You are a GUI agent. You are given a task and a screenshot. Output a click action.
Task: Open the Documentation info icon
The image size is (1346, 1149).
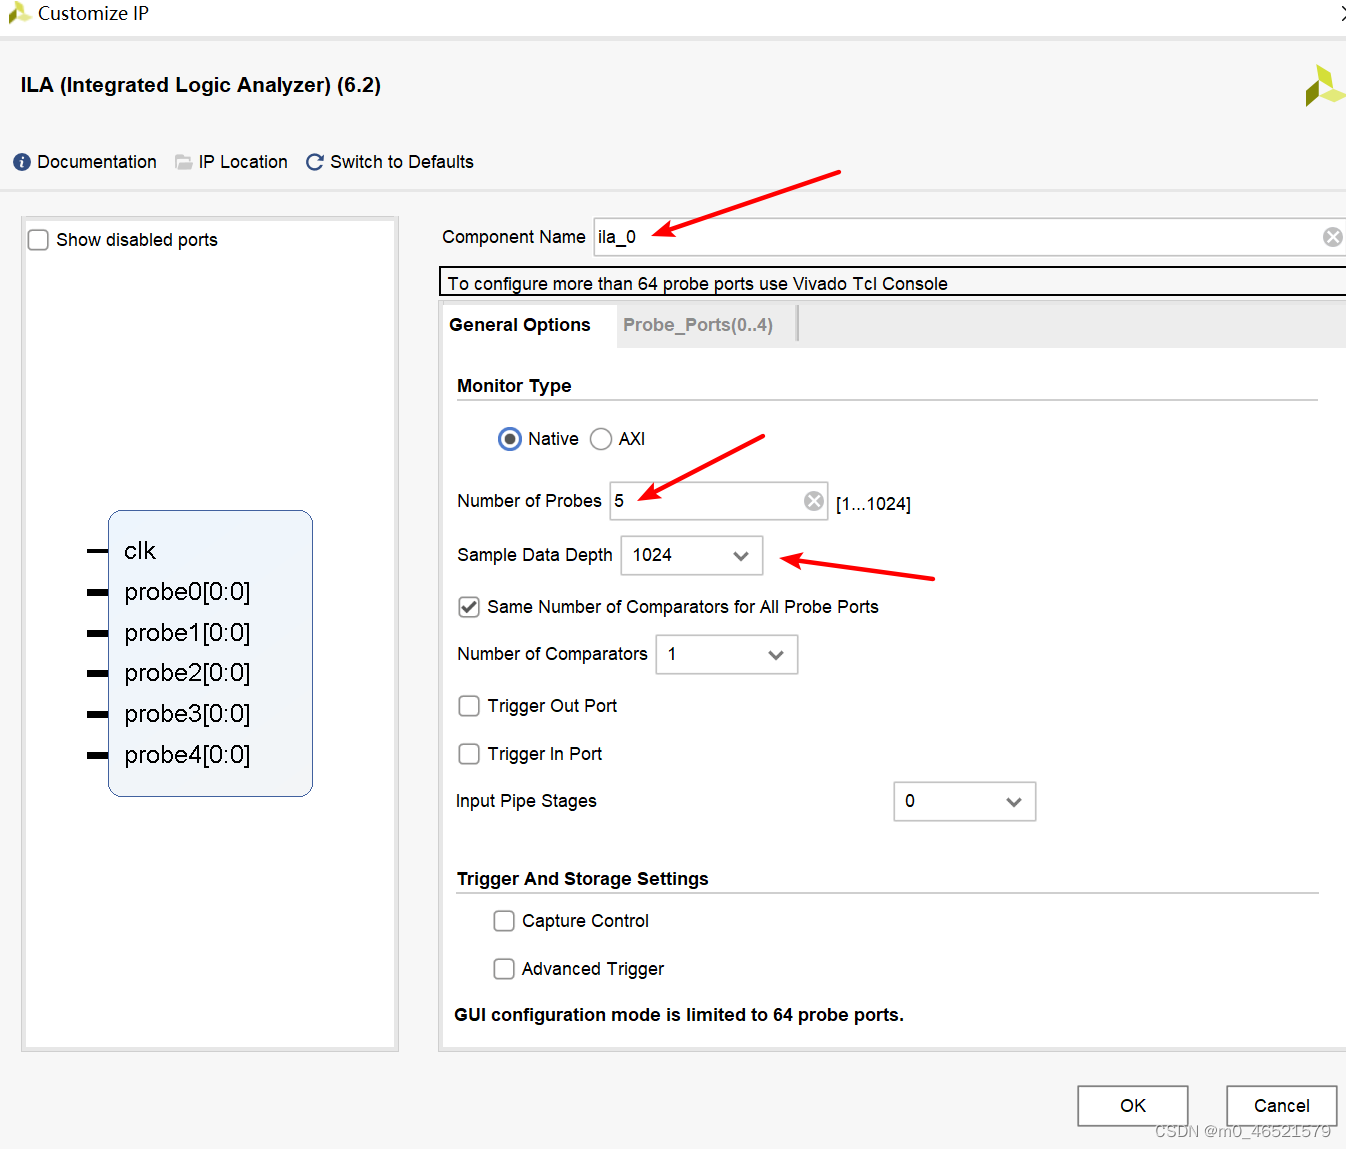22,162
